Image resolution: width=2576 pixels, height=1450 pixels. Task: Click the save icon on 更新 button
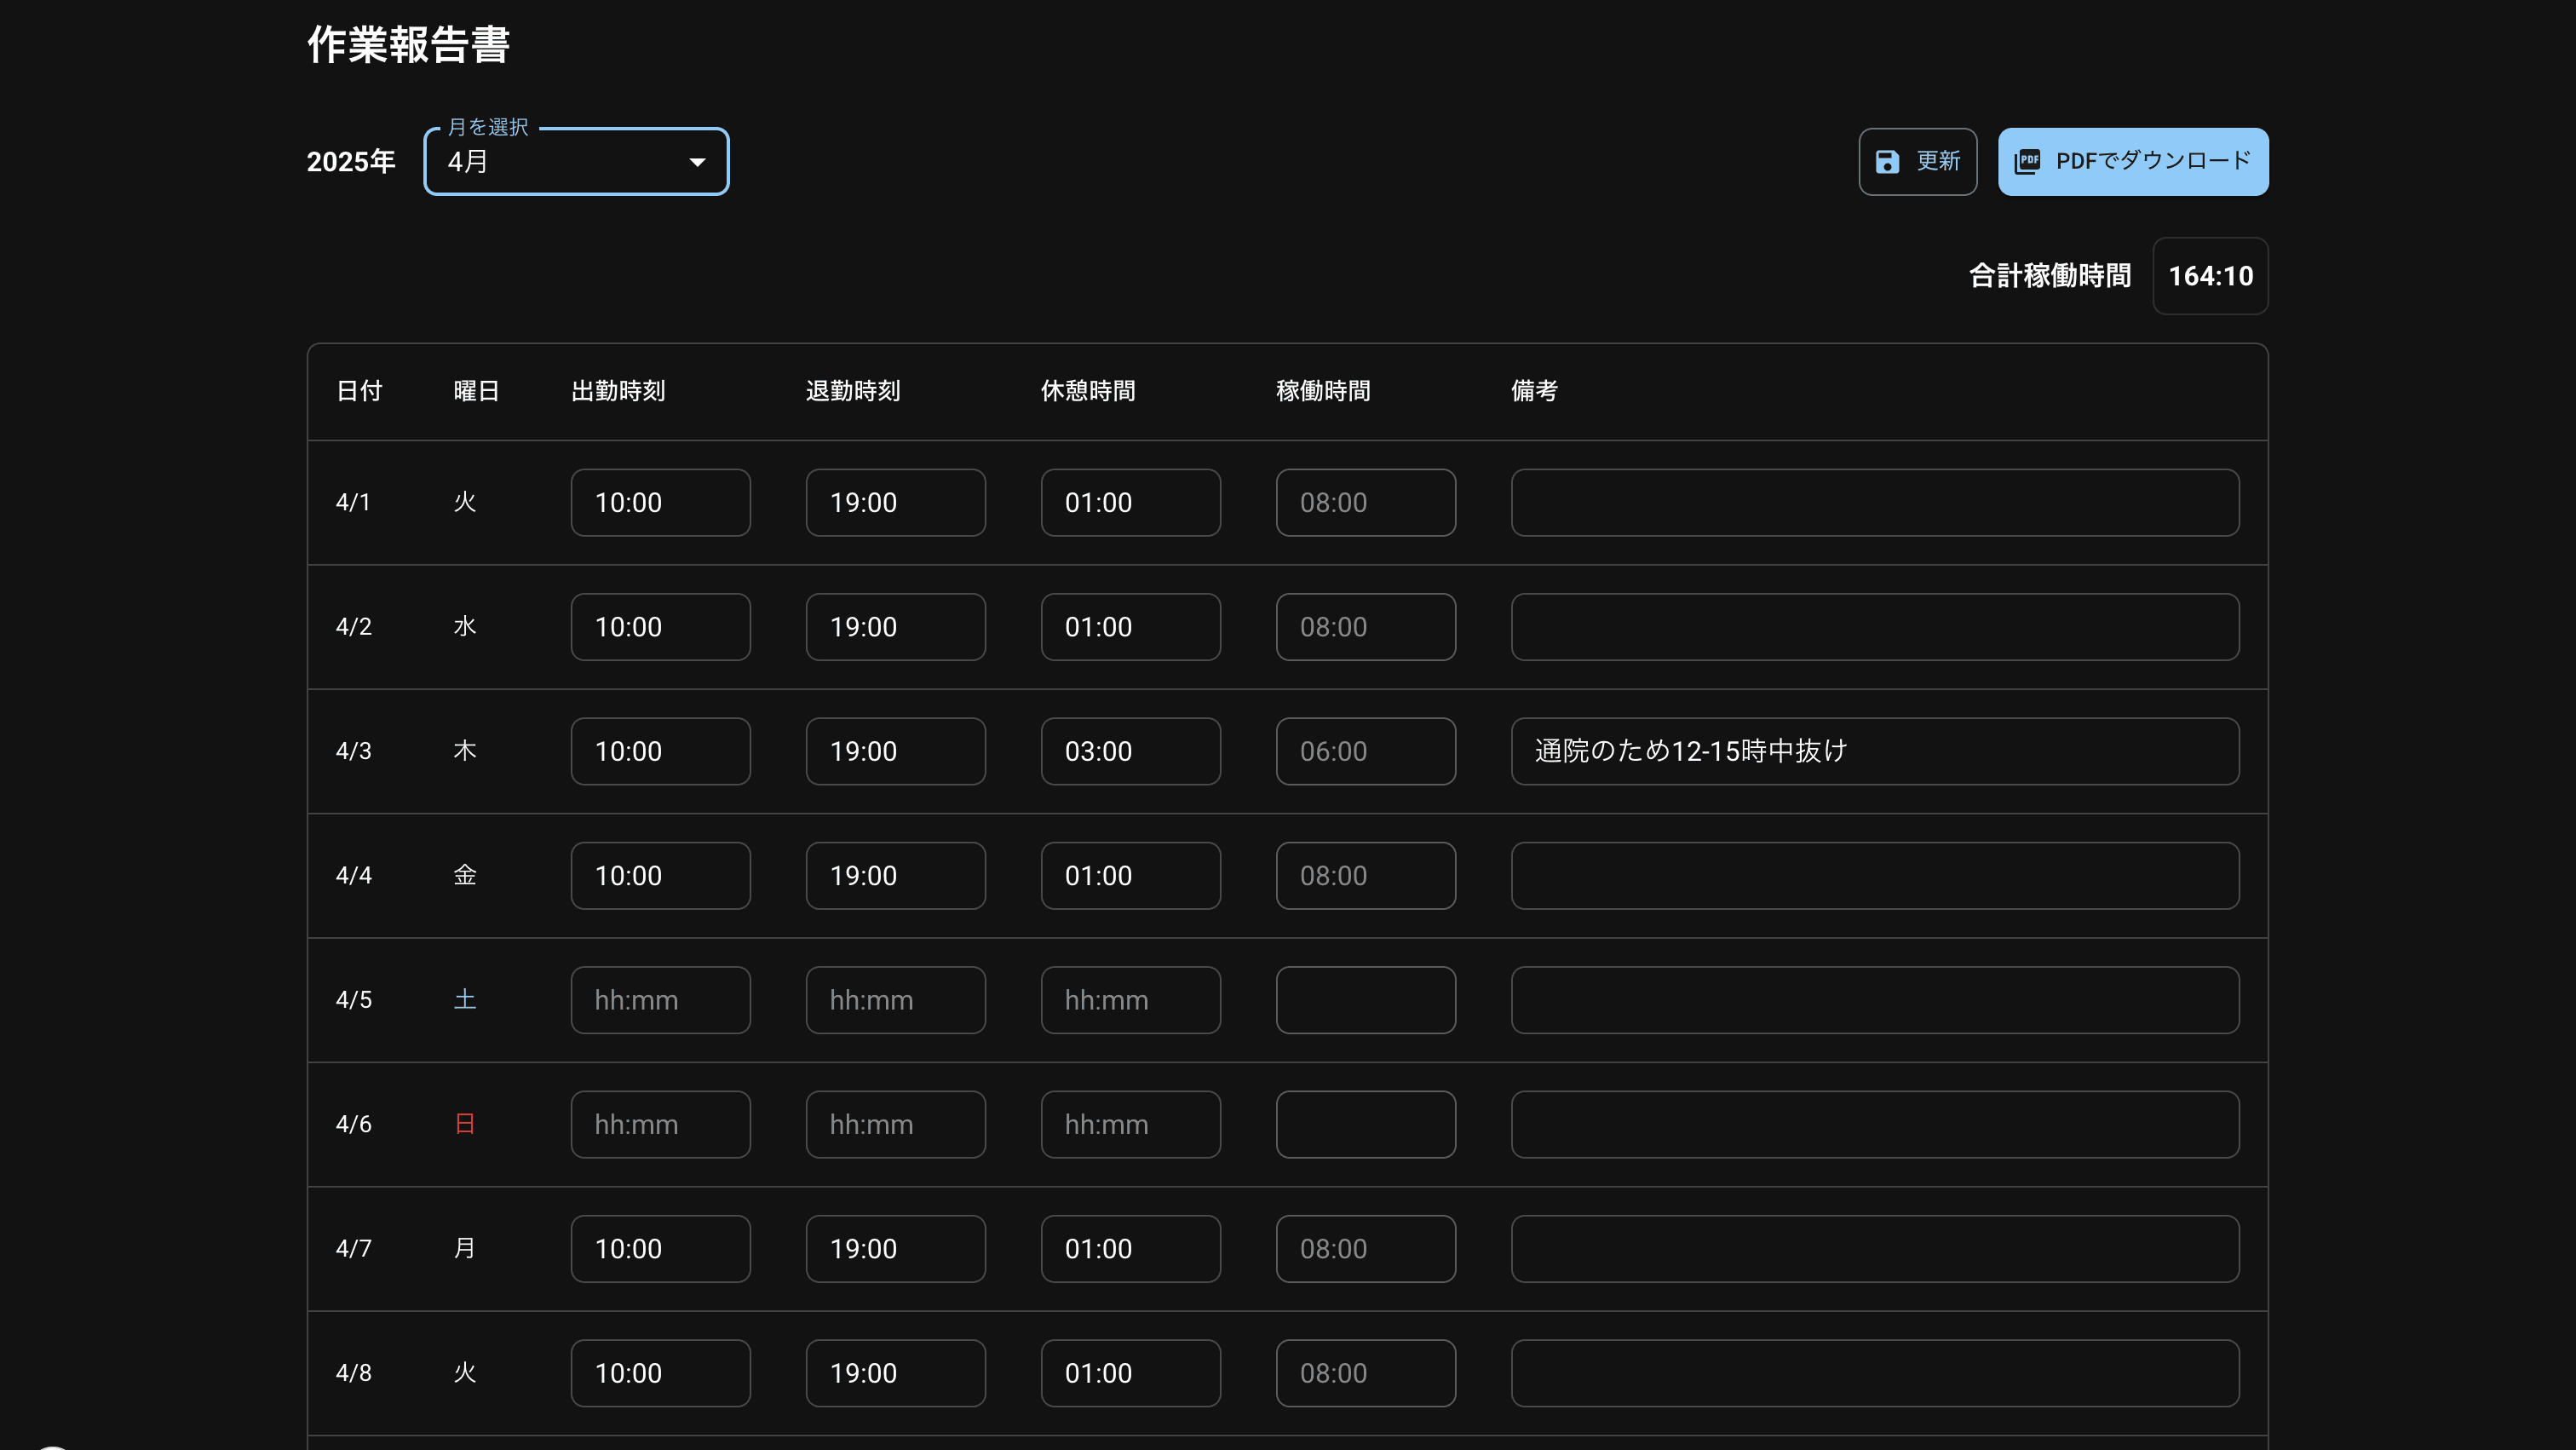(x=1886, y=162)
